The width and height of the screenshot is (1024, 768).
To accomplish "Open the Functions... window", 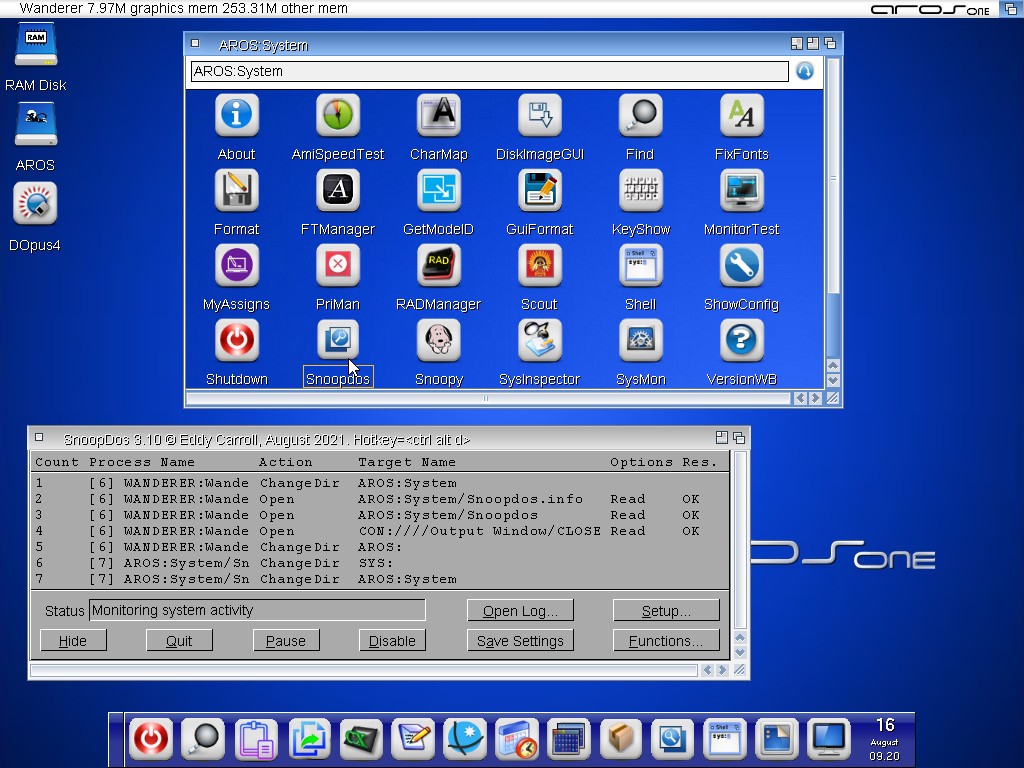I will (666, 641).
